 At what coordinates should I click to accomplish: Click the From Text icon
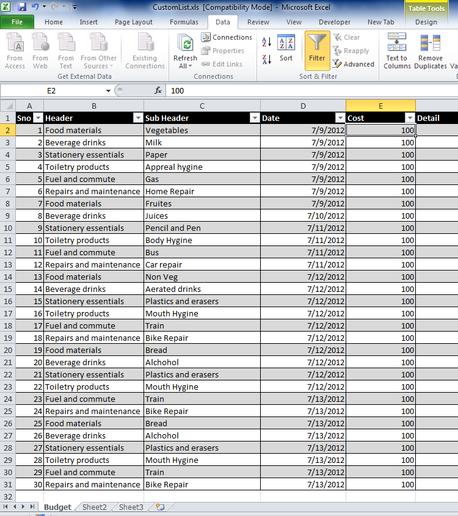pyautogui.click(x=66, y=51)
